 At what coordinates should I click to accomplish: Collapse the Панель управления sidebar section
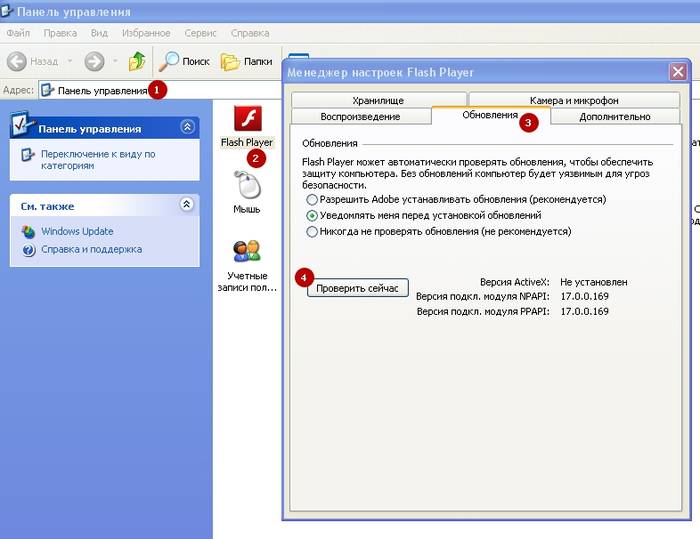(187, 127)
